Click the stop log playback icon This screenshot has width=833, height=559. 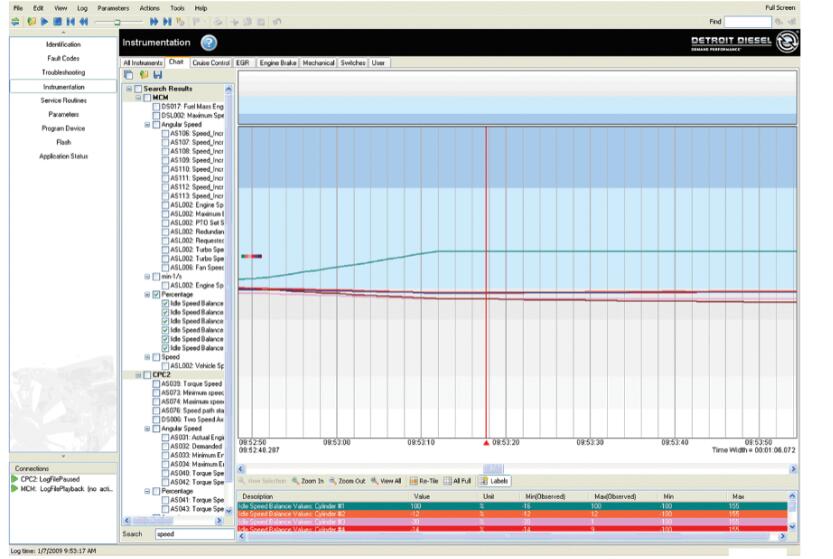(x=59, y=20)
